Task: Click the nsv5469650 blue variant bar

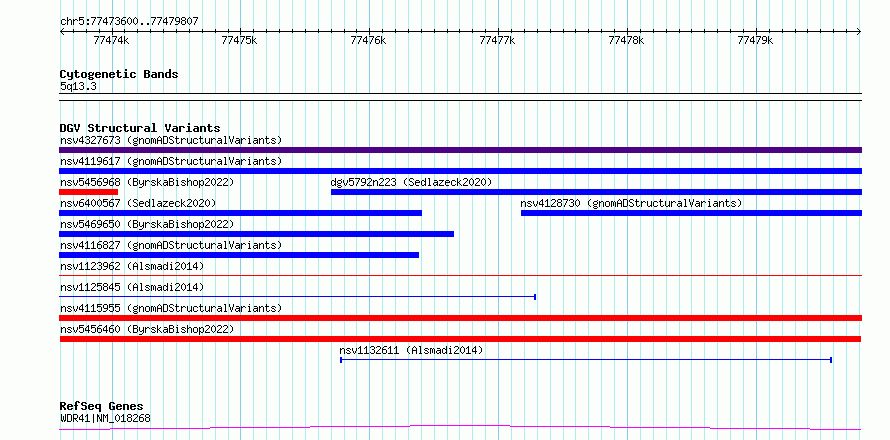Action: (257, 234)
